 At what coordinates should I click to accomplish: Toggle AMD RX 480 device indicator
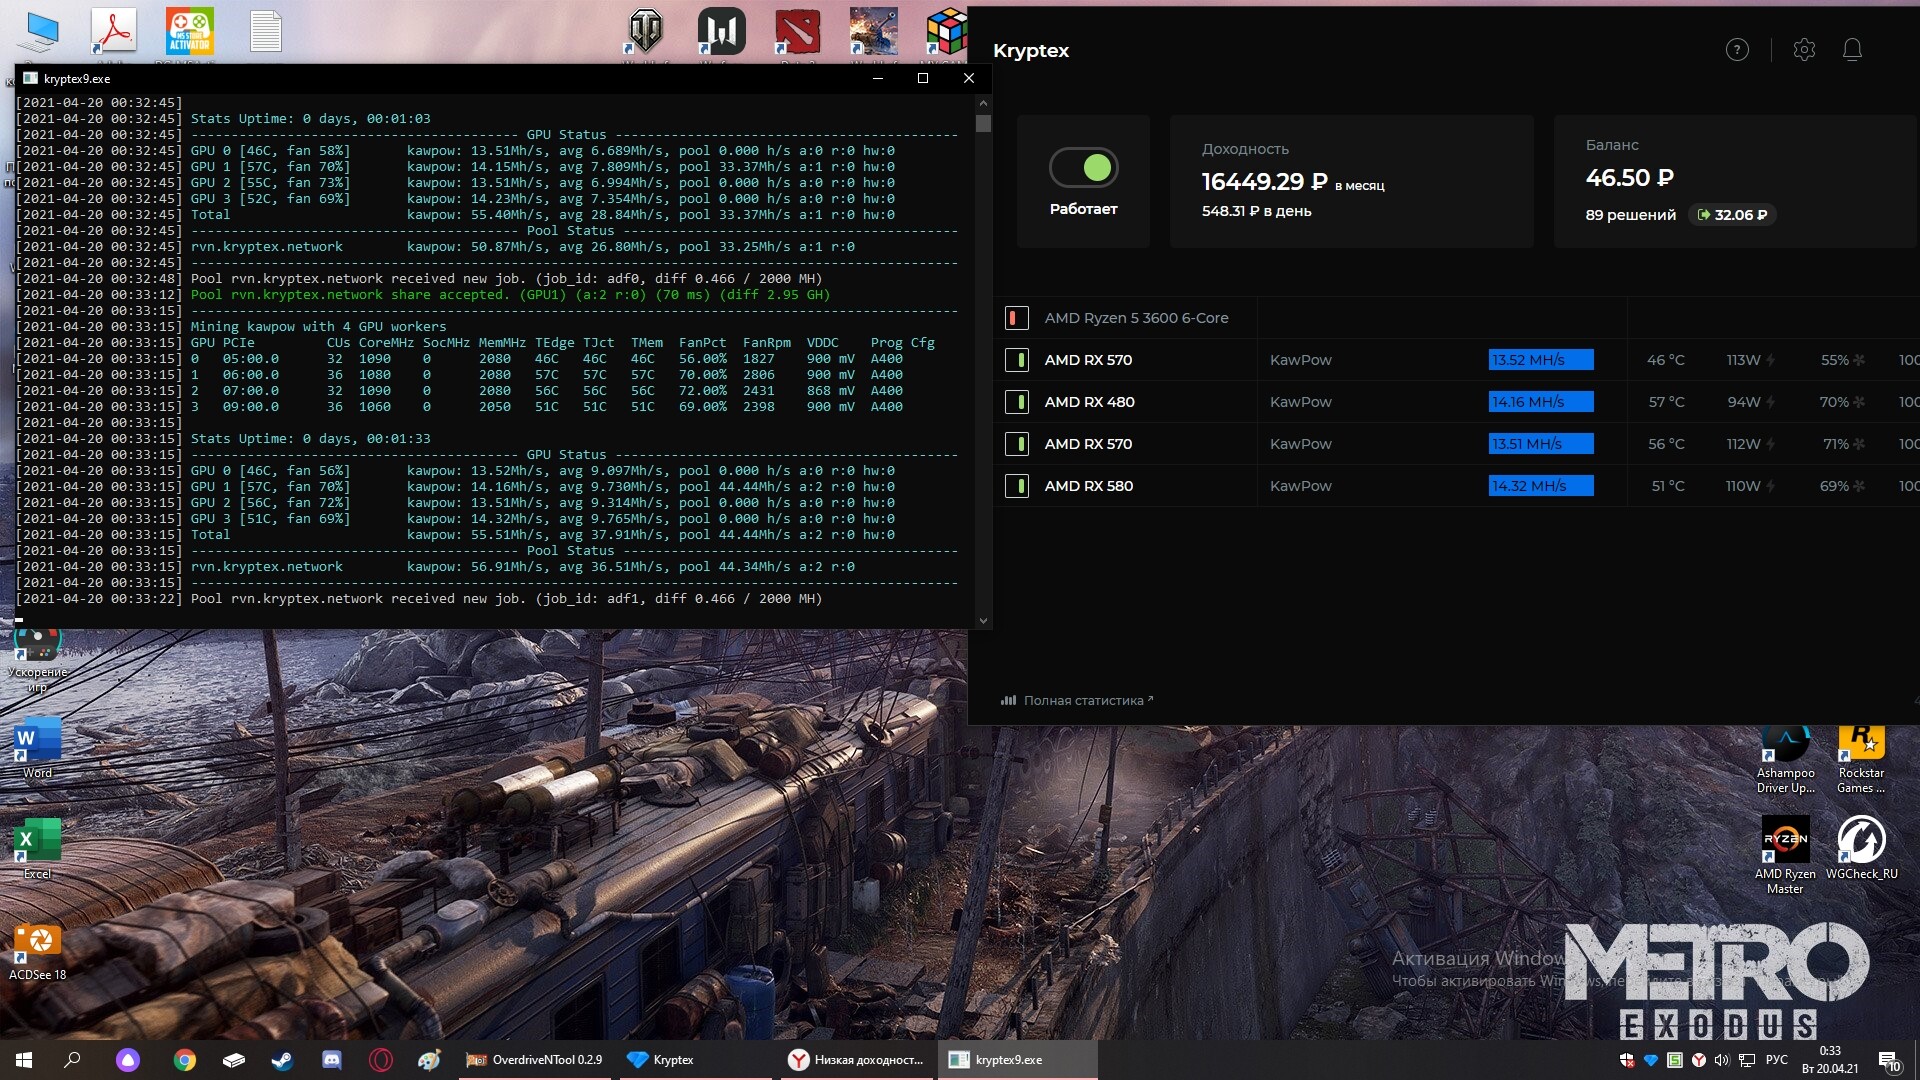[1017, 402]
